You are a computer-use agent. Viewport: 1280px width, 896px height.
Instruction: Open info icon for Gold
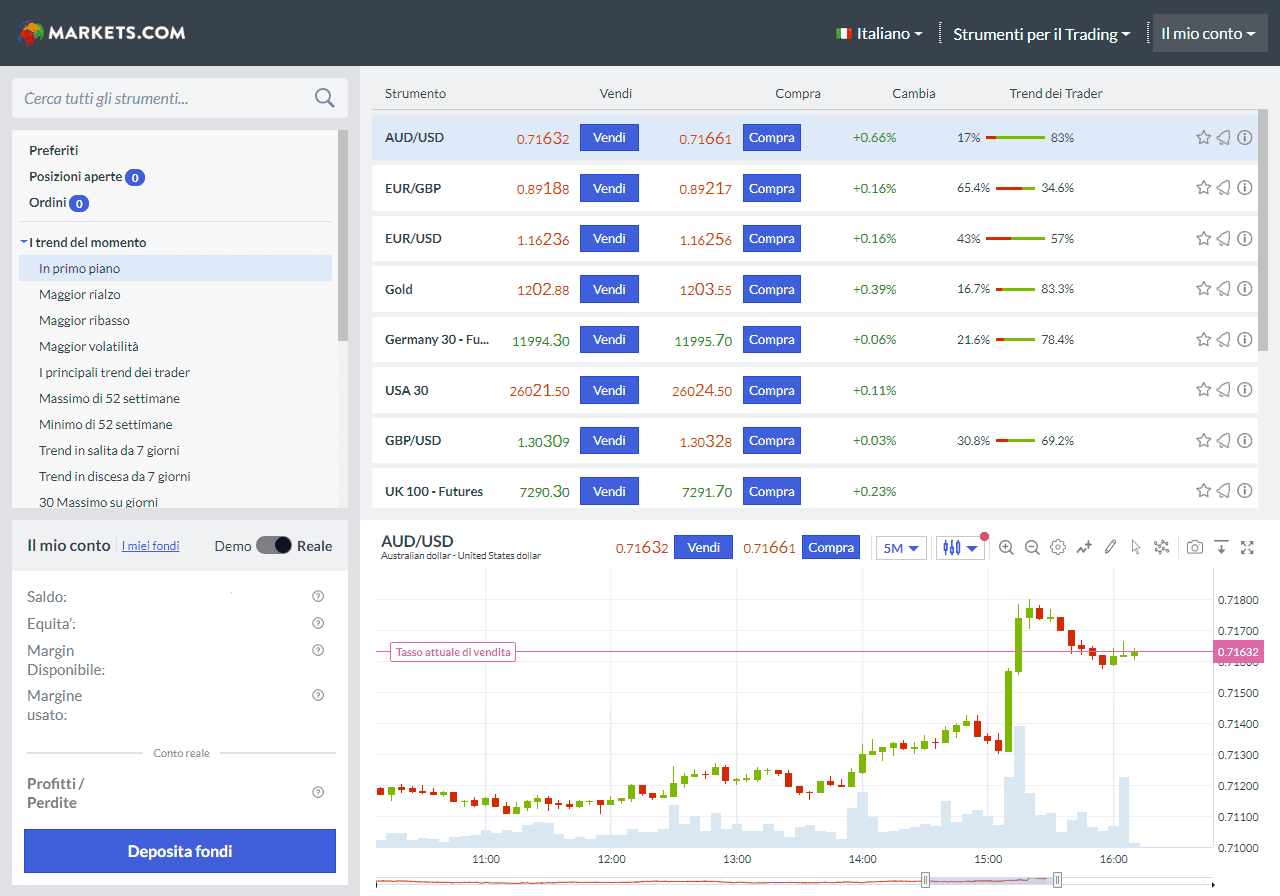click(1244, 289)
